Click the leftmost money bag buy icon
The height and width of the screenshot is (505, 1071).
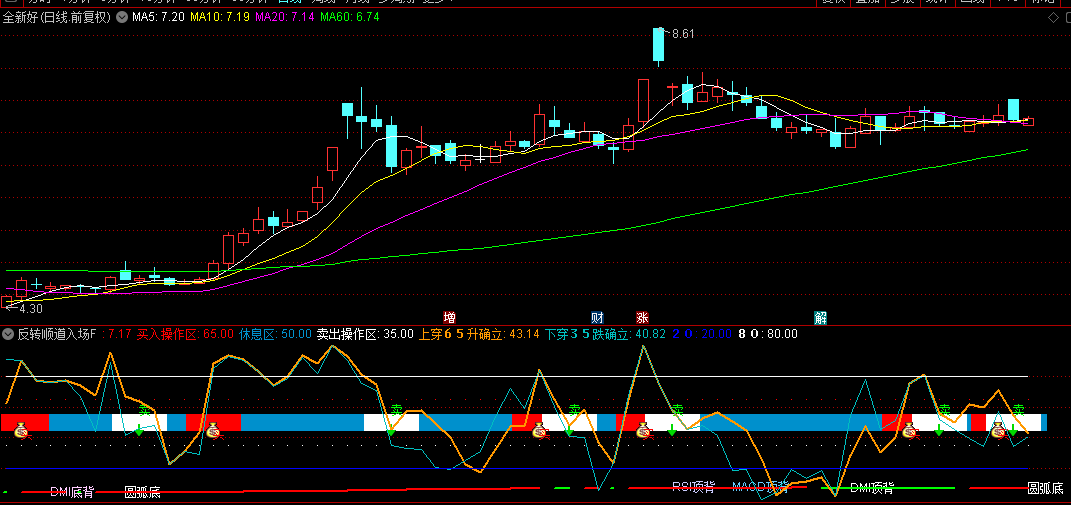[22, 431]
